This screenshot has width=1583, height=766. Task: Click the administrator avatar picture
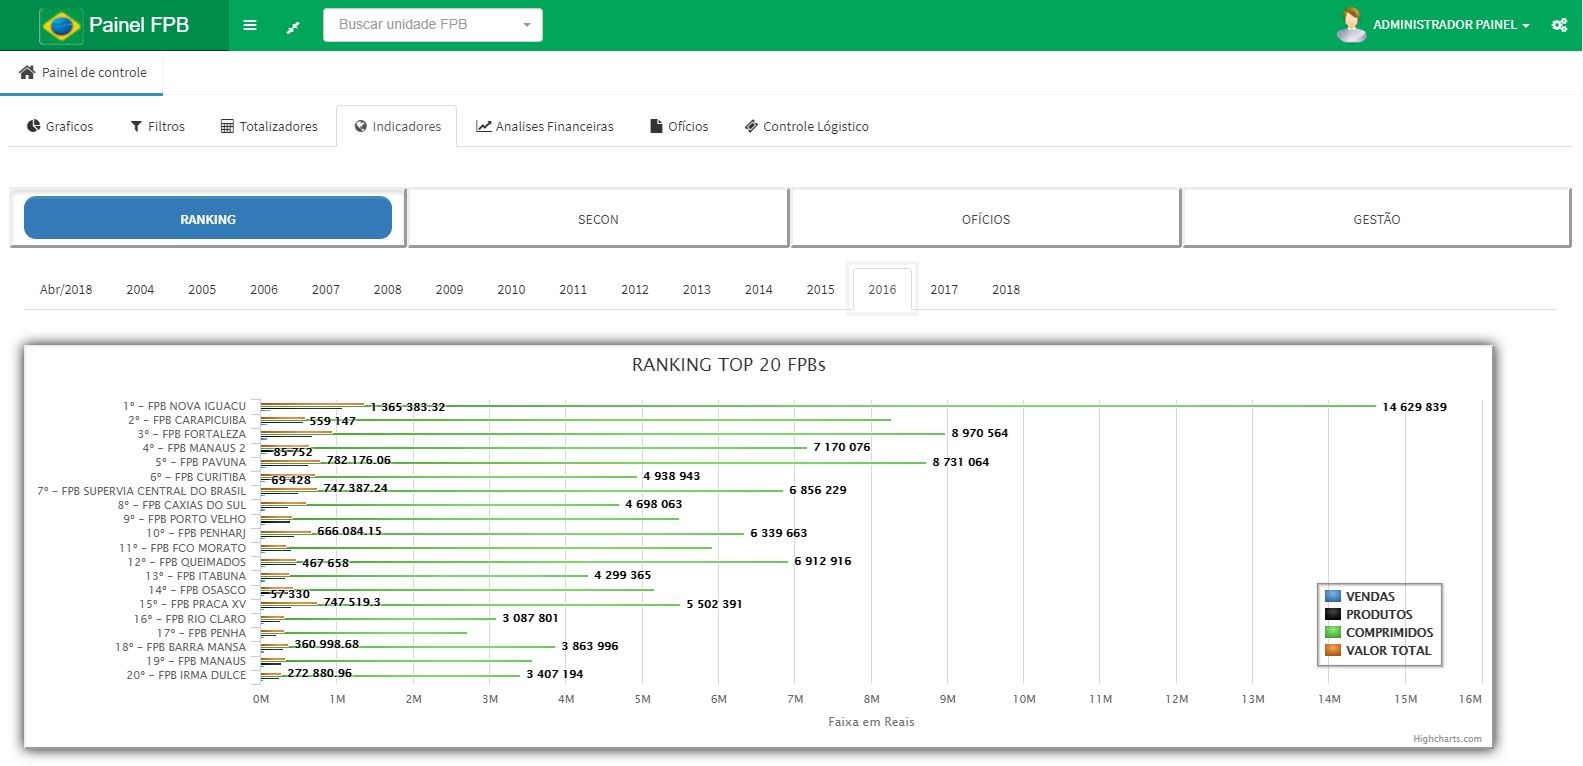(1351, 25)
